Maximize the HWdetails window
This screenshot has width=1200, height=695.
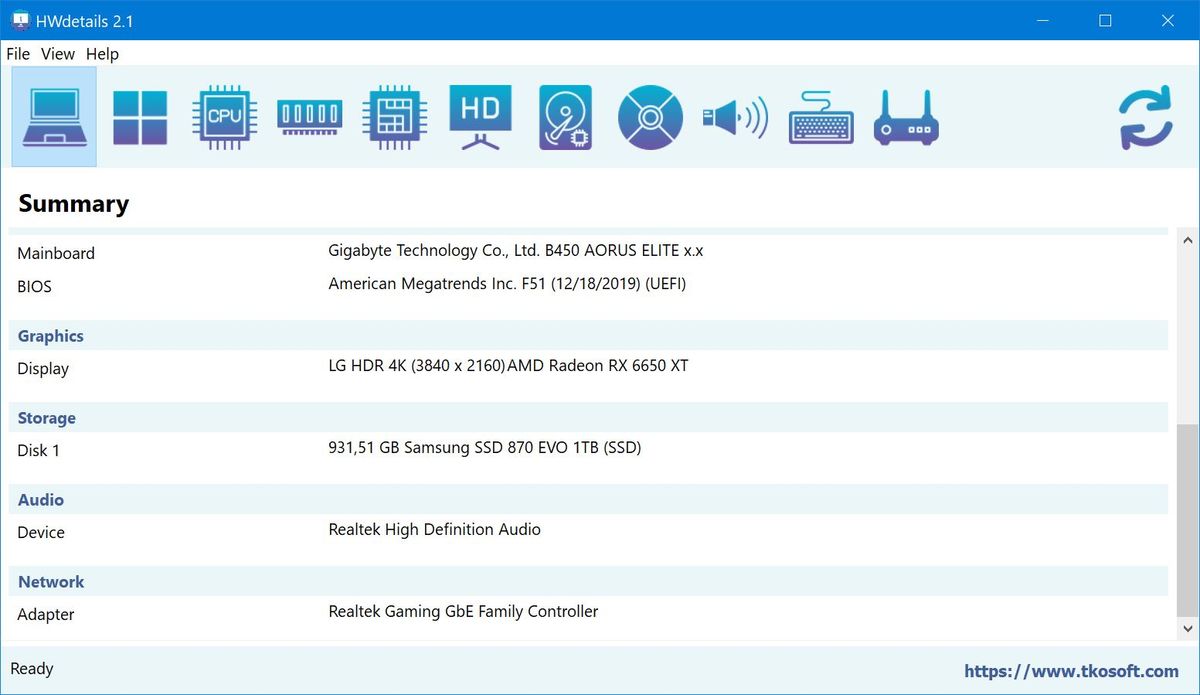click(1105, 20)
